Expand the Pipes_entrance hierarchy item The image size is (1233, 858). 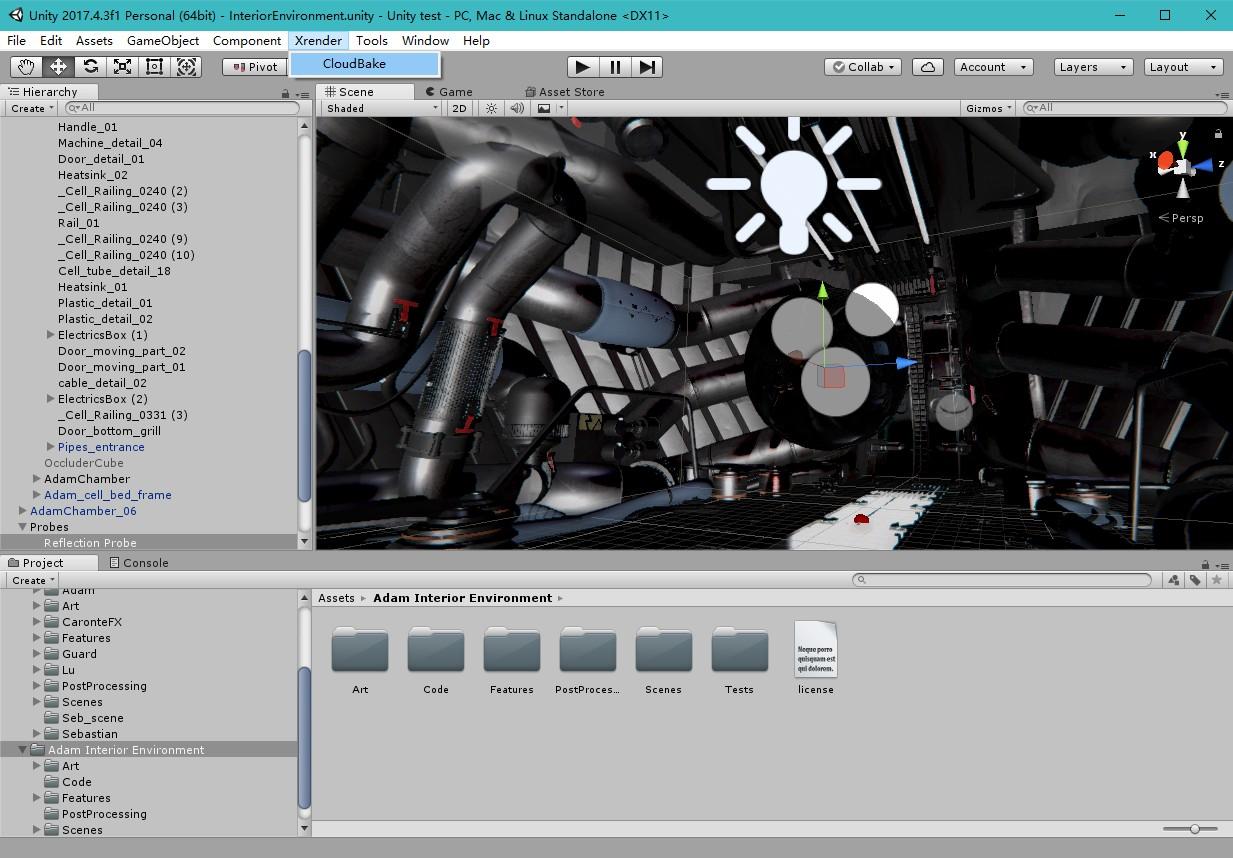coord(50,447)
